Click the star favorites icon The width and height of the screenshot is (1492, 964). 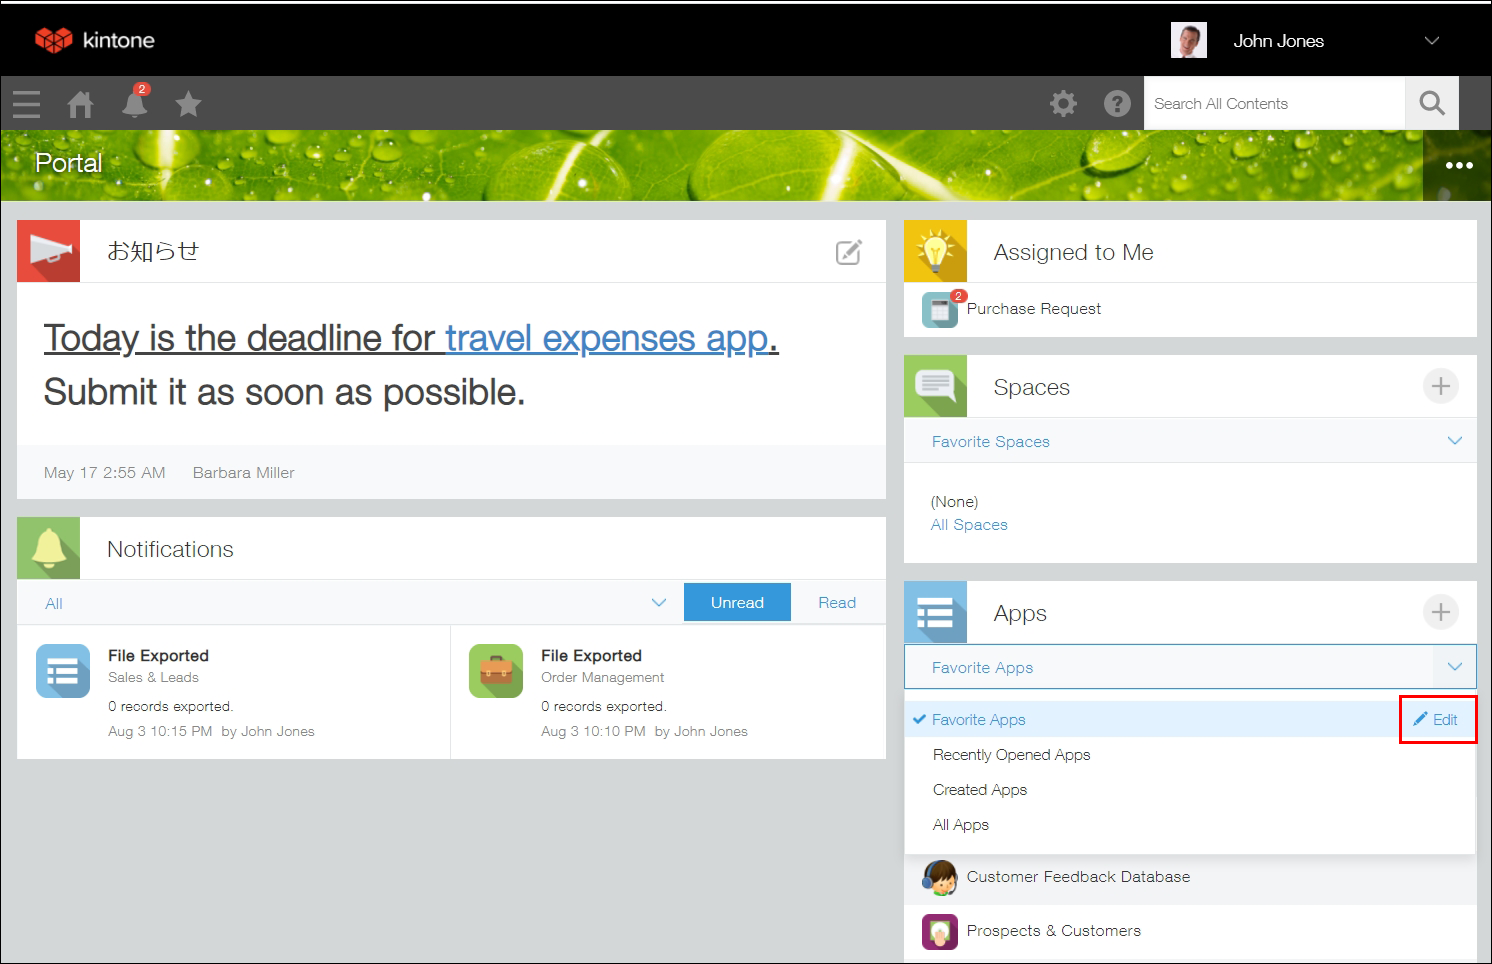(188, 103)
